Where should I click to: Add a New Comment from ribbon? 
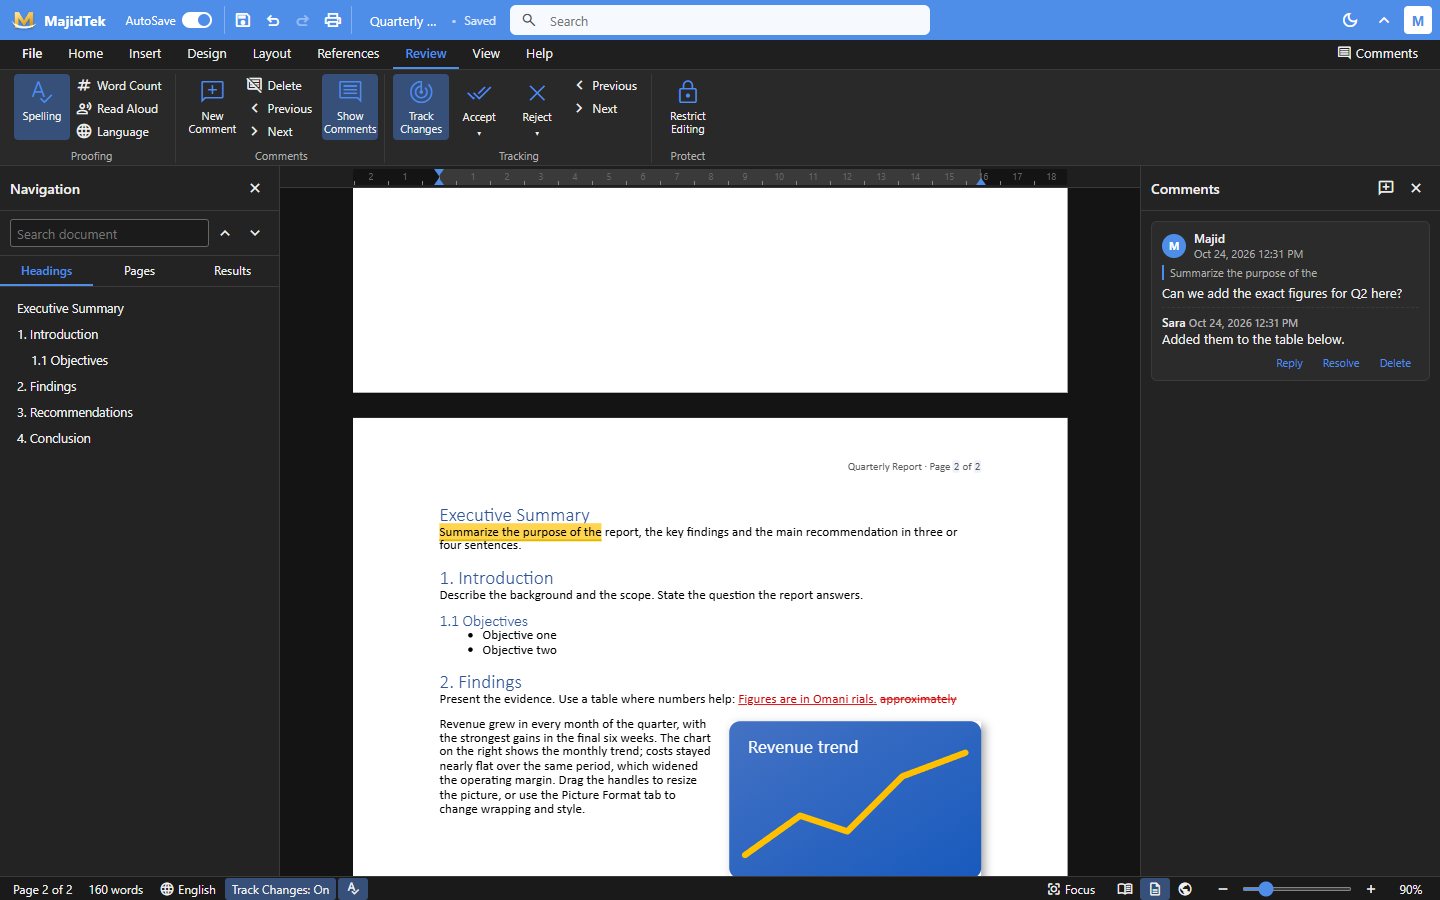coord(212,106)
